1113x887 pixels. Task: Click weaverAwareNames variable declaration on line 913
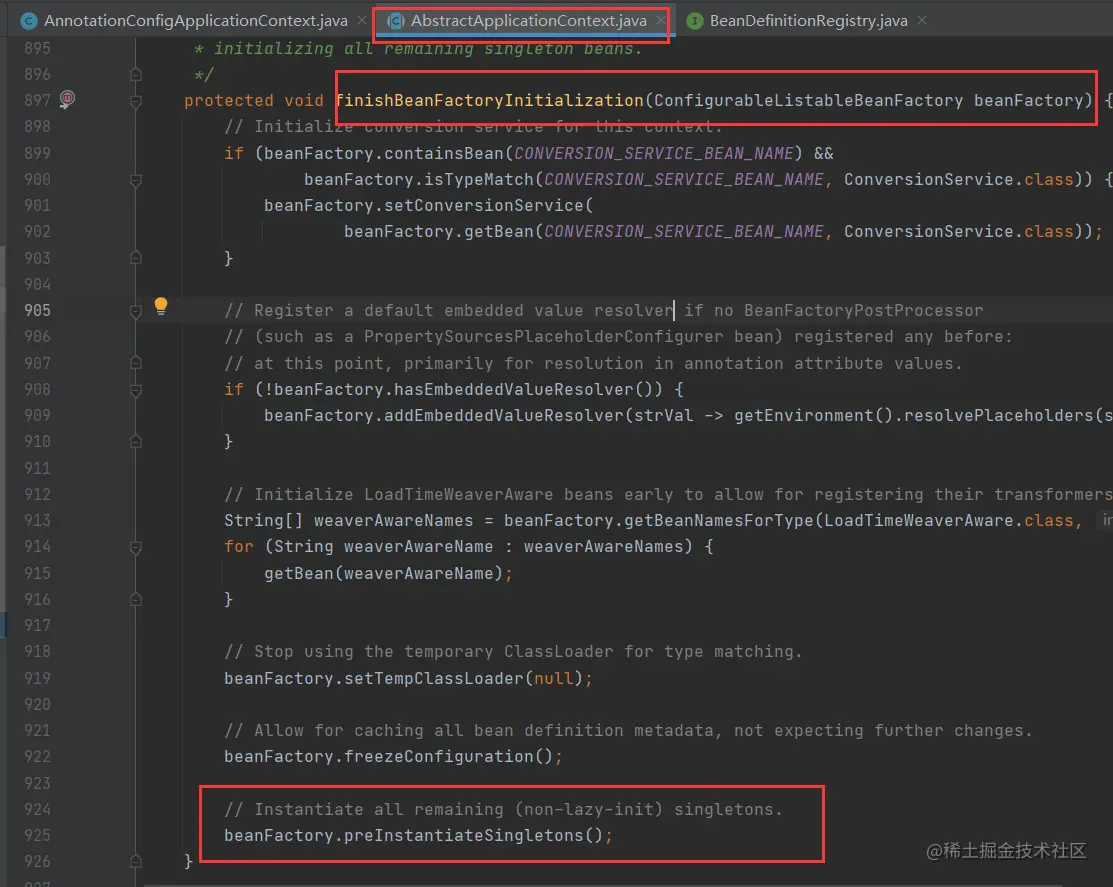tap(393, 521)
